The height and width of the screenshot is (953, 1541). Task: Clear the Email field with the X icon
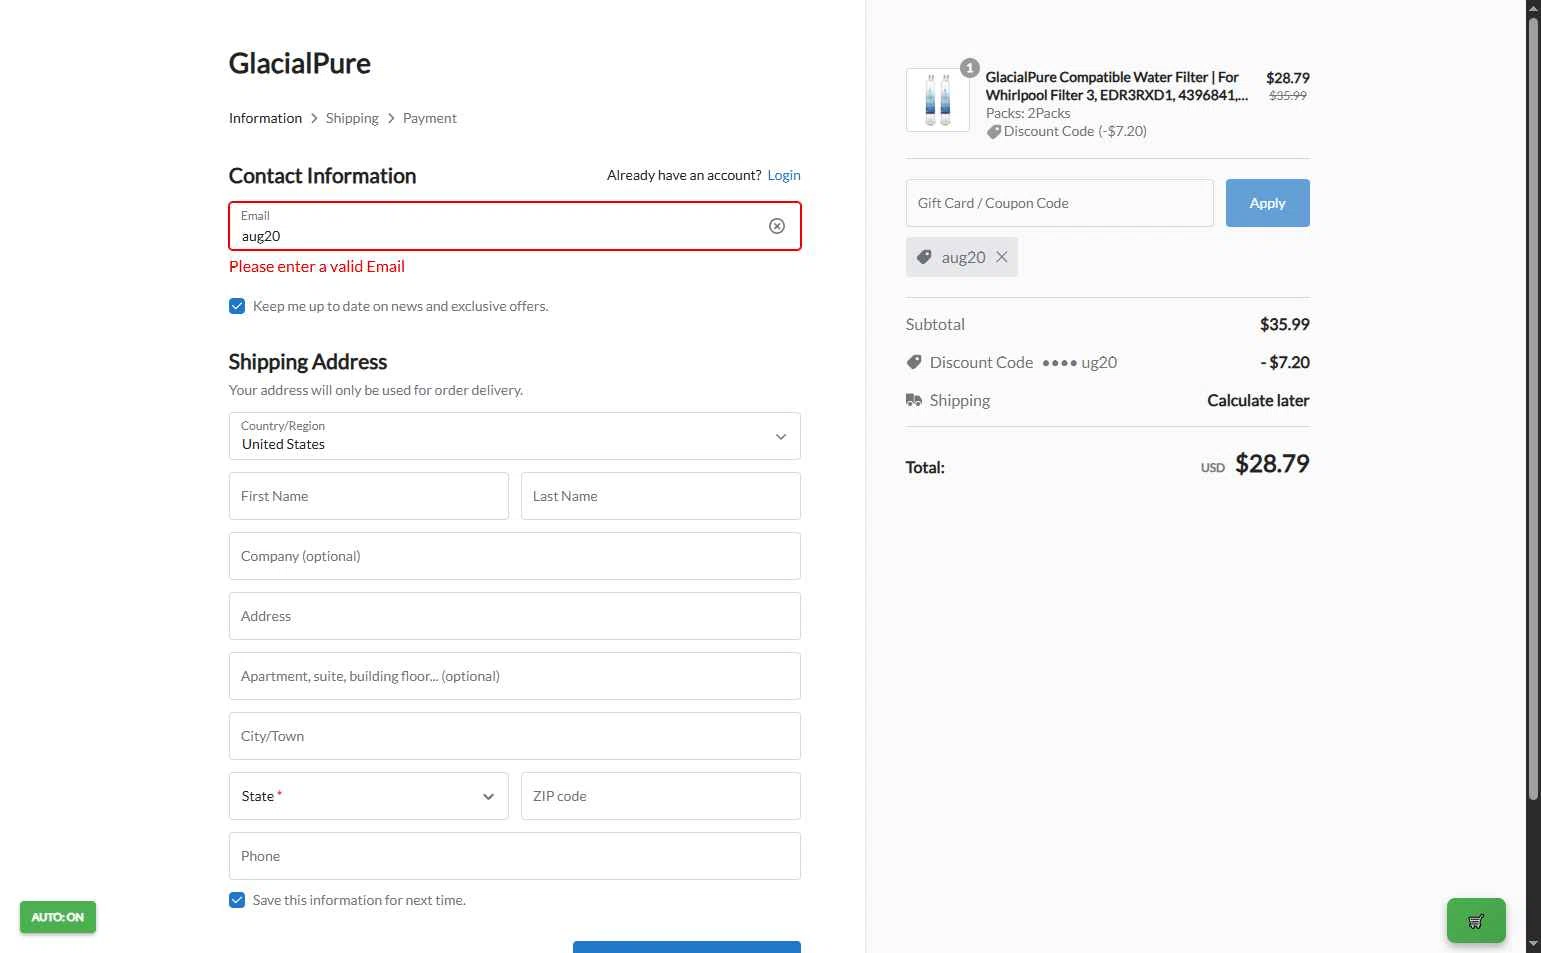pos(777,226)
